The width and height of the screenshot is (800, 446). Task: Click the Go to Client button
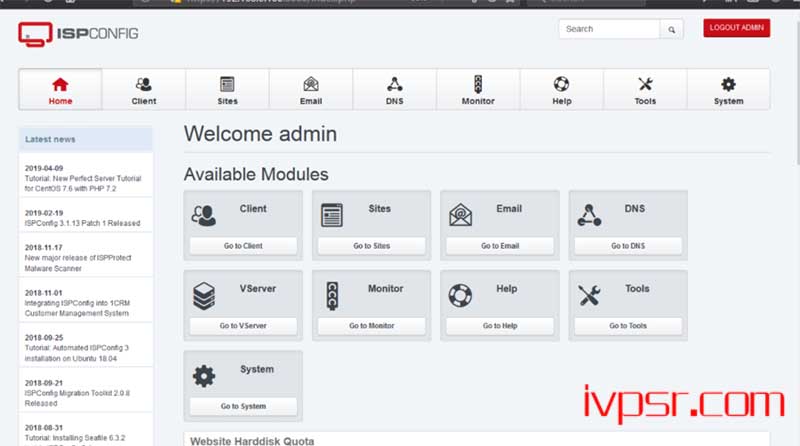(x=243, y=246)
